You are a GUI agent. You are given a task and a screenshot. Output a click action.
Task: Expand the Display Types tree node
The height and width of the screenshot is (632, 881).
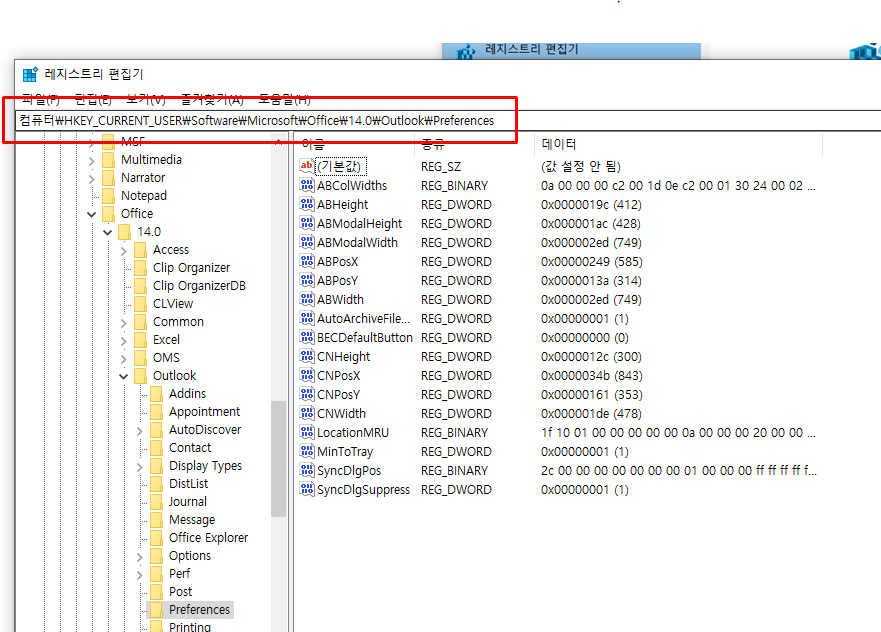pos(140,467)
